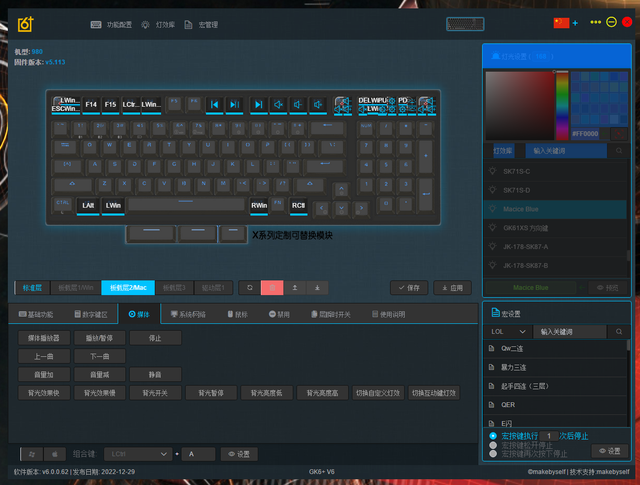This screenshot has width=640, height=485.
Task: Select 宏按键执行 N 次后停止 radio
Action: pyautogui.click(x=493, y=436)
